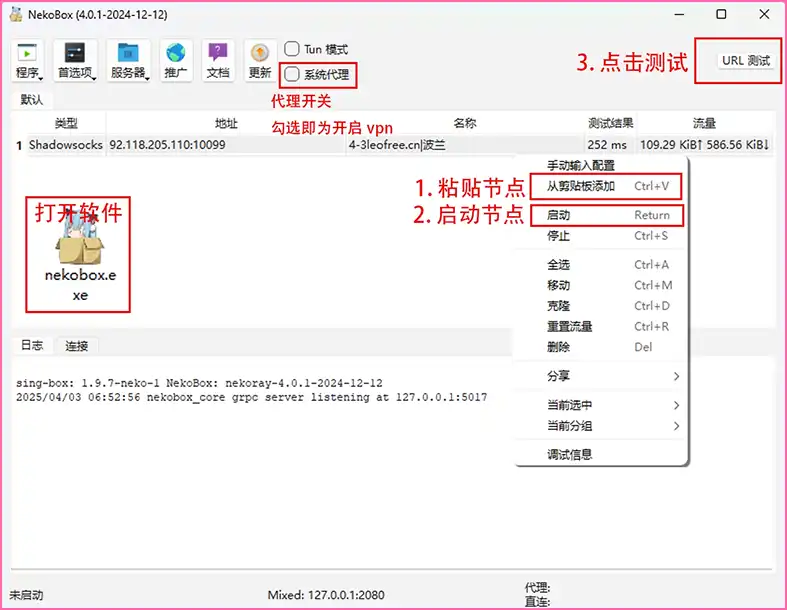
Task: Choose 全选 select all menu entry
Action: 601,265
